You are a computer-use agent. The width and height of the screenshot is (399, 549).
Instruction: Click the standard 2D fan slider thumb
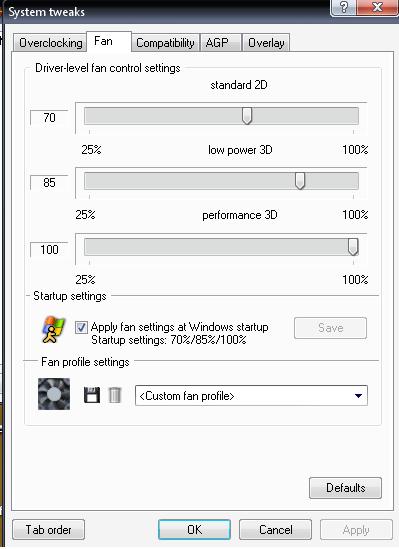coord(247,116)
